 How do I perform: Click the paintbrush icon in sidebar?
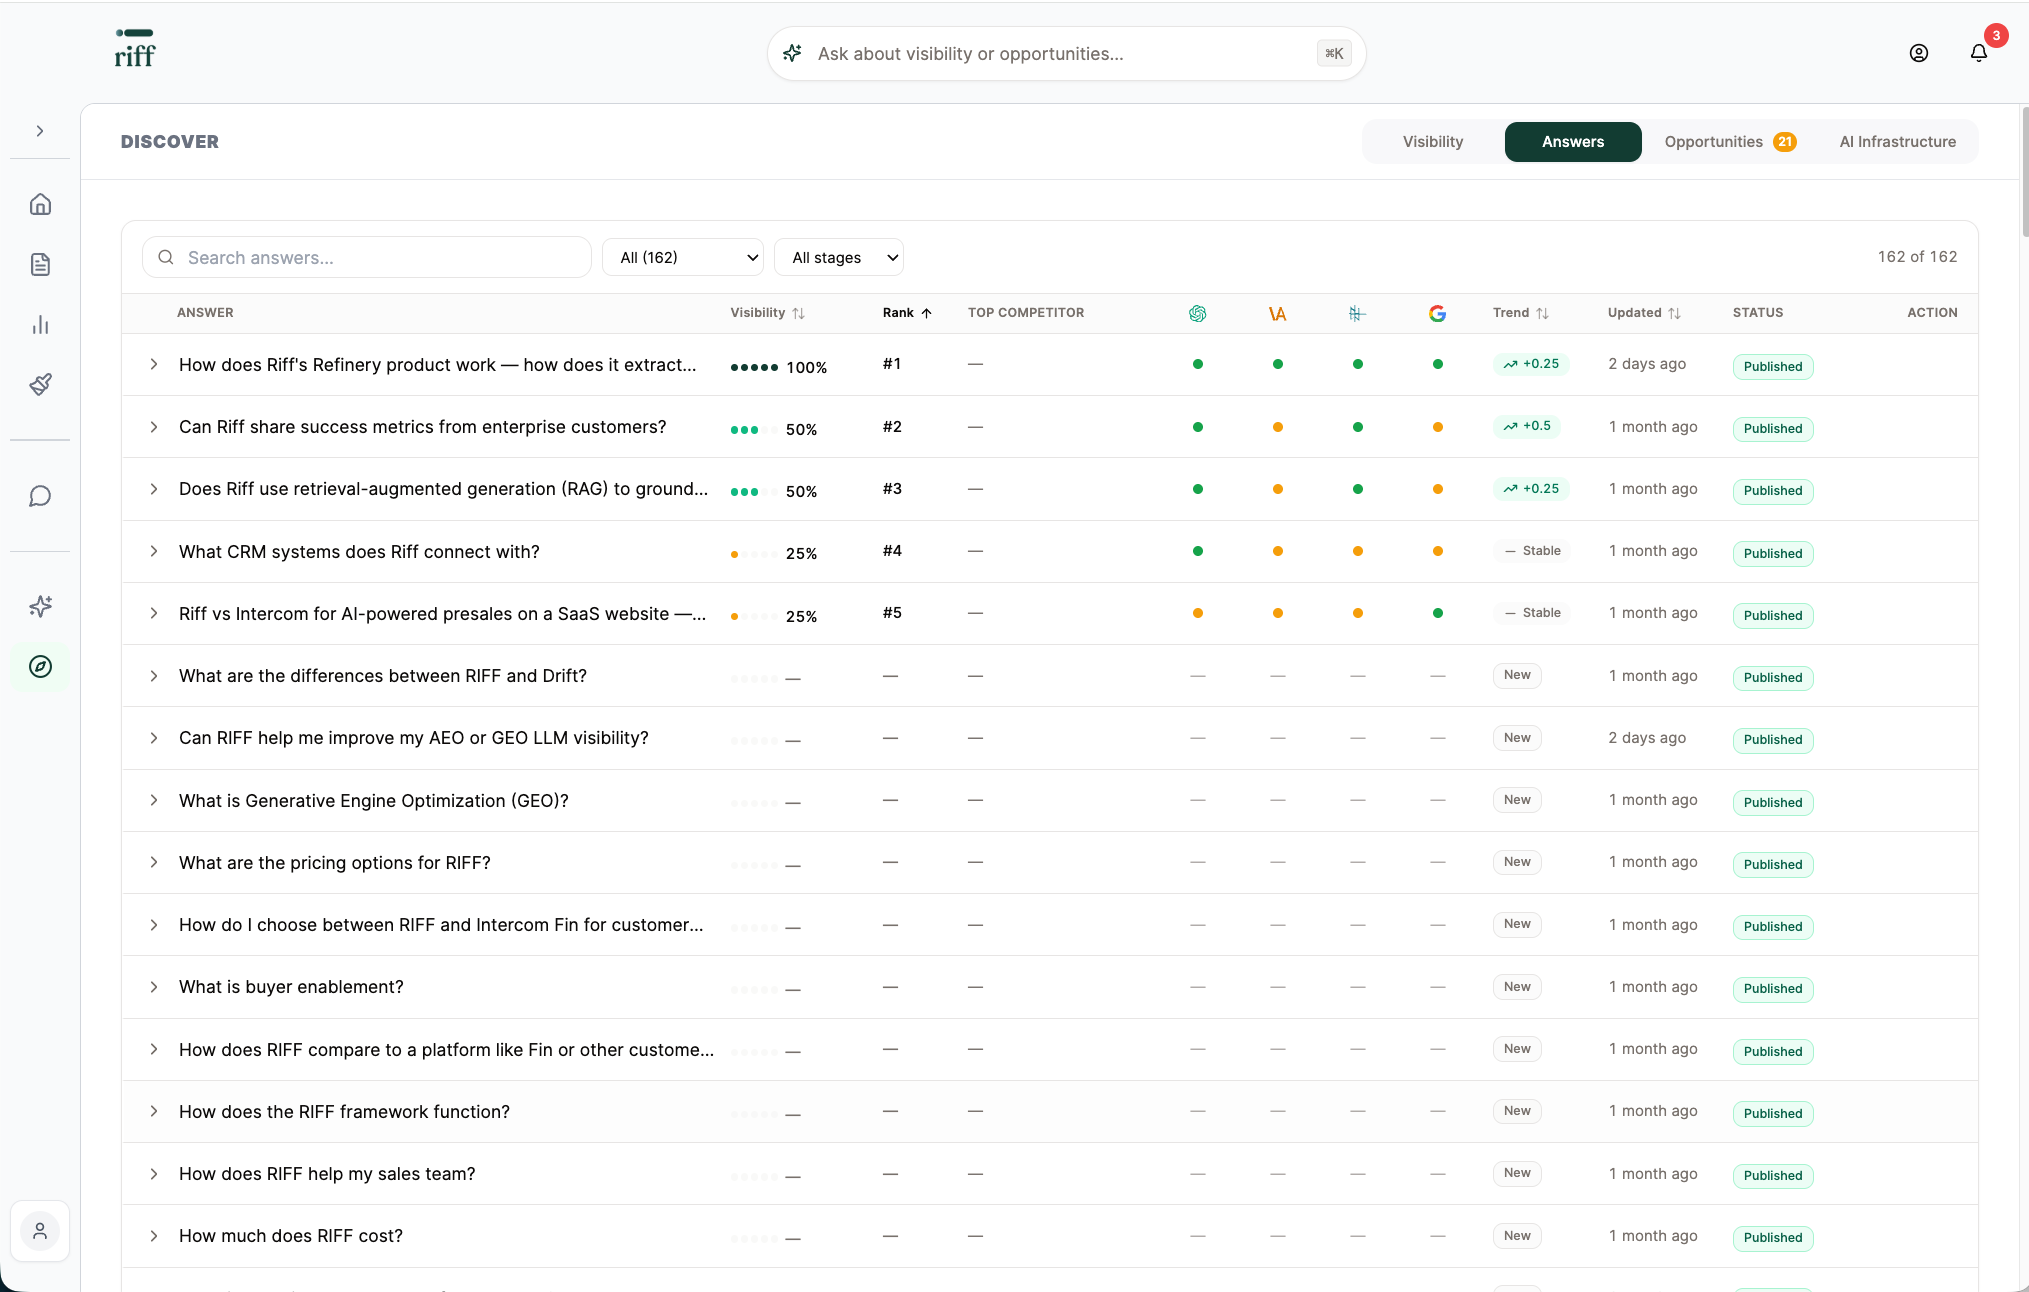[x=40, y=384]
